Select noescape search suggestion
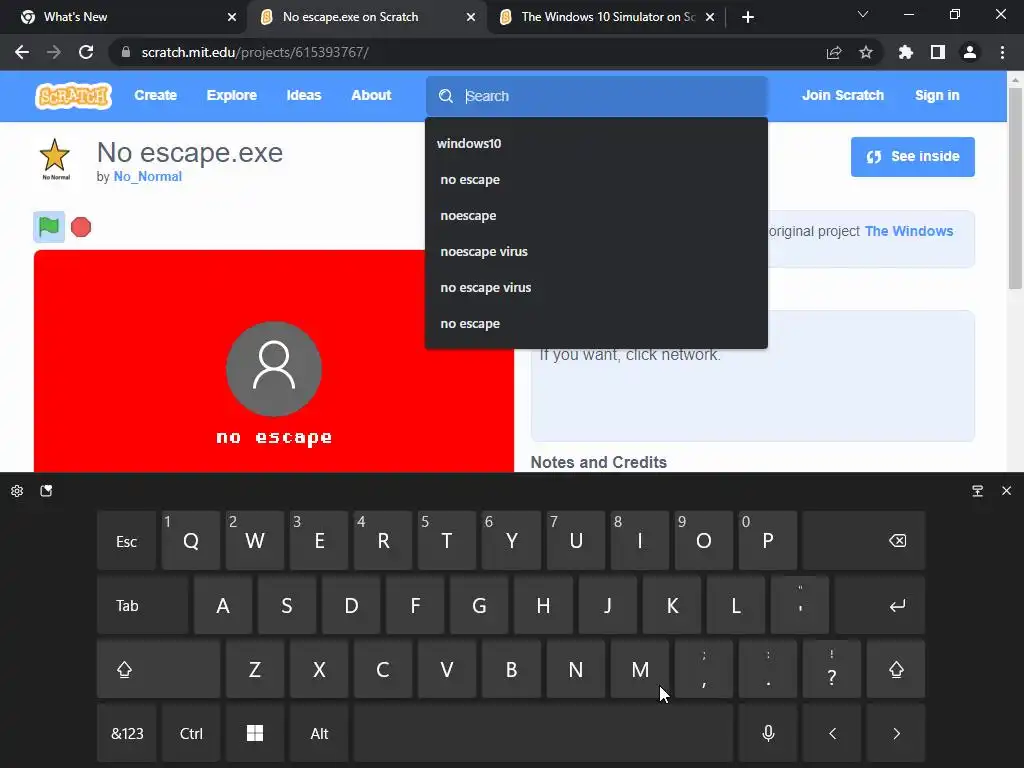Screen dimensions: 1024x768 click(596, 216)
